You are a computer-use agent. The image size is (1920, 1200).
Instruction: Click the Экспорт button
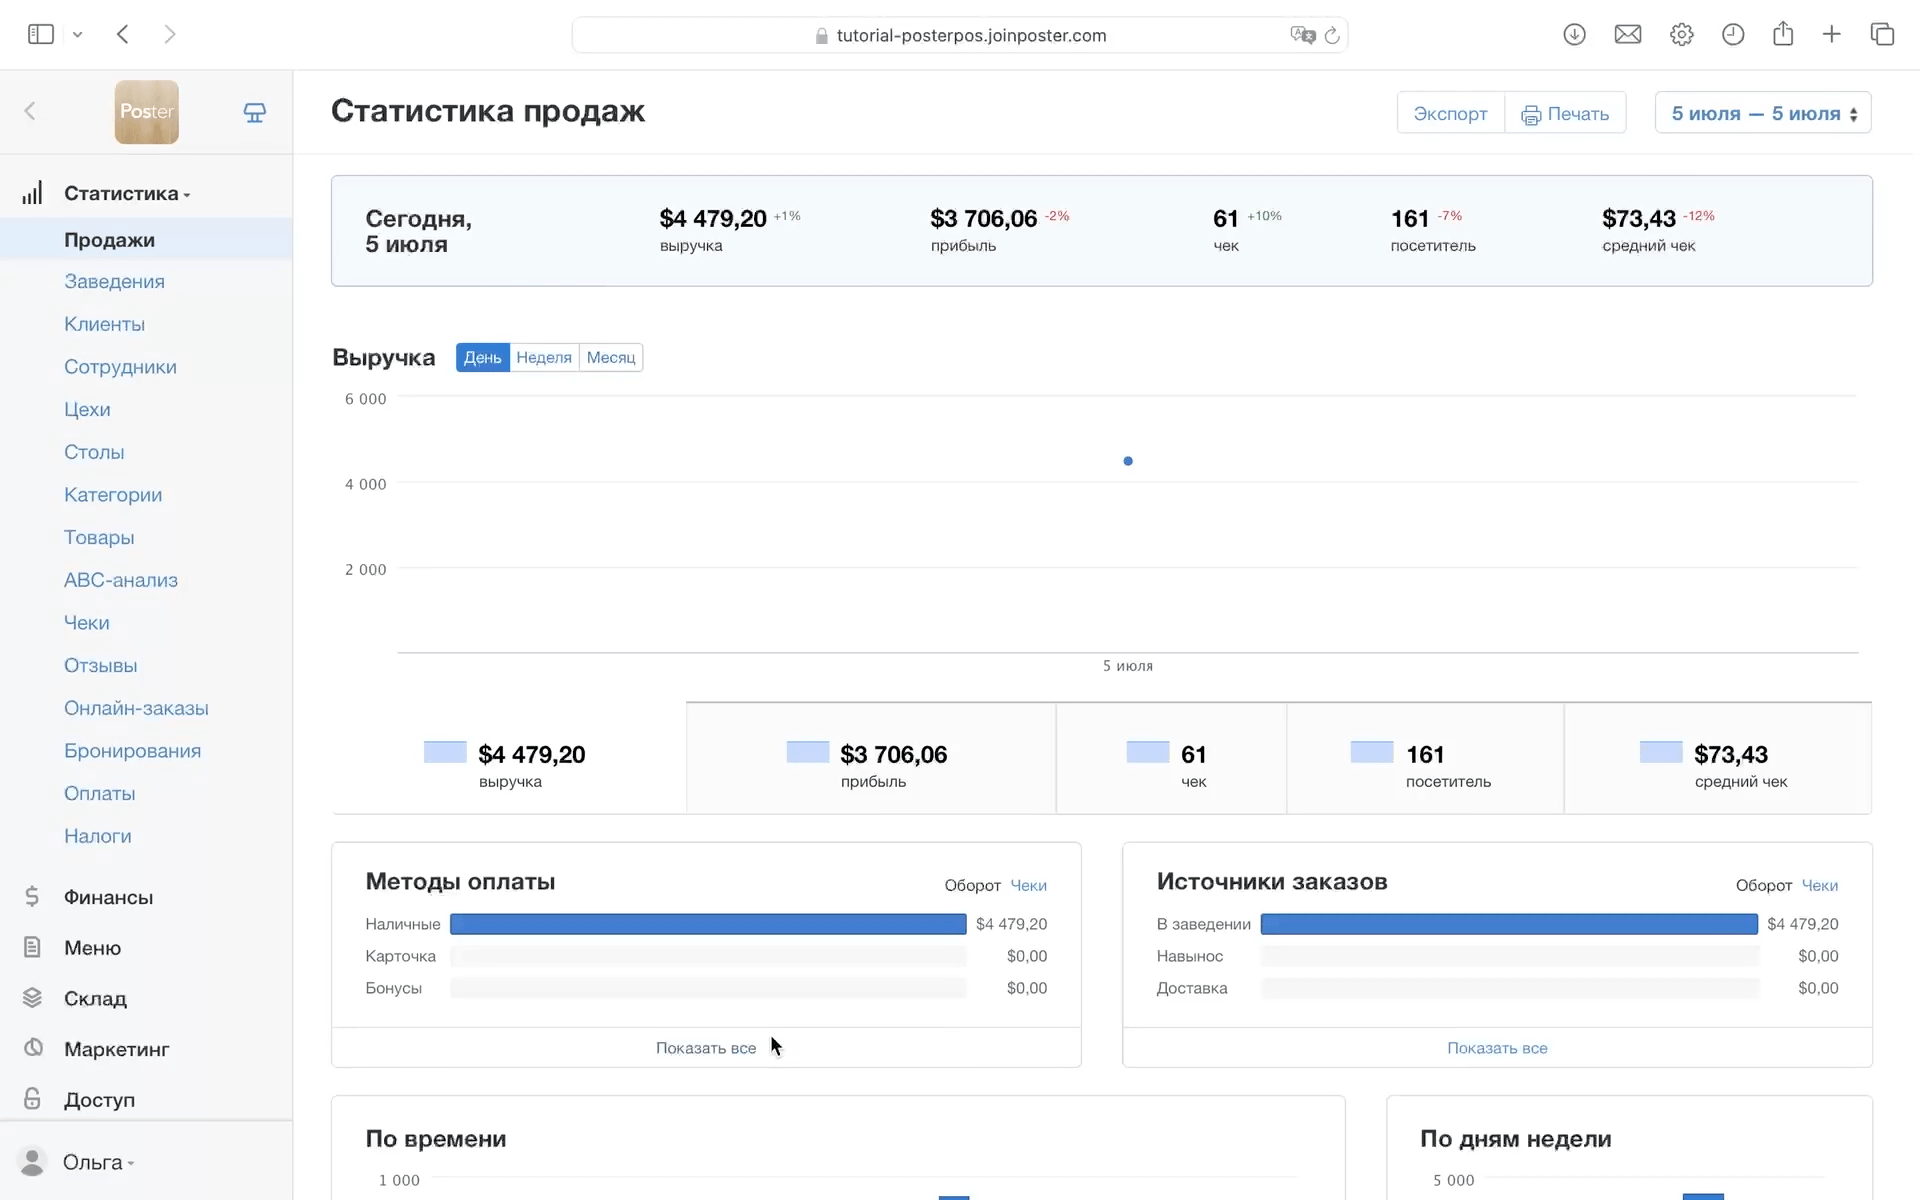point(1450,113)
